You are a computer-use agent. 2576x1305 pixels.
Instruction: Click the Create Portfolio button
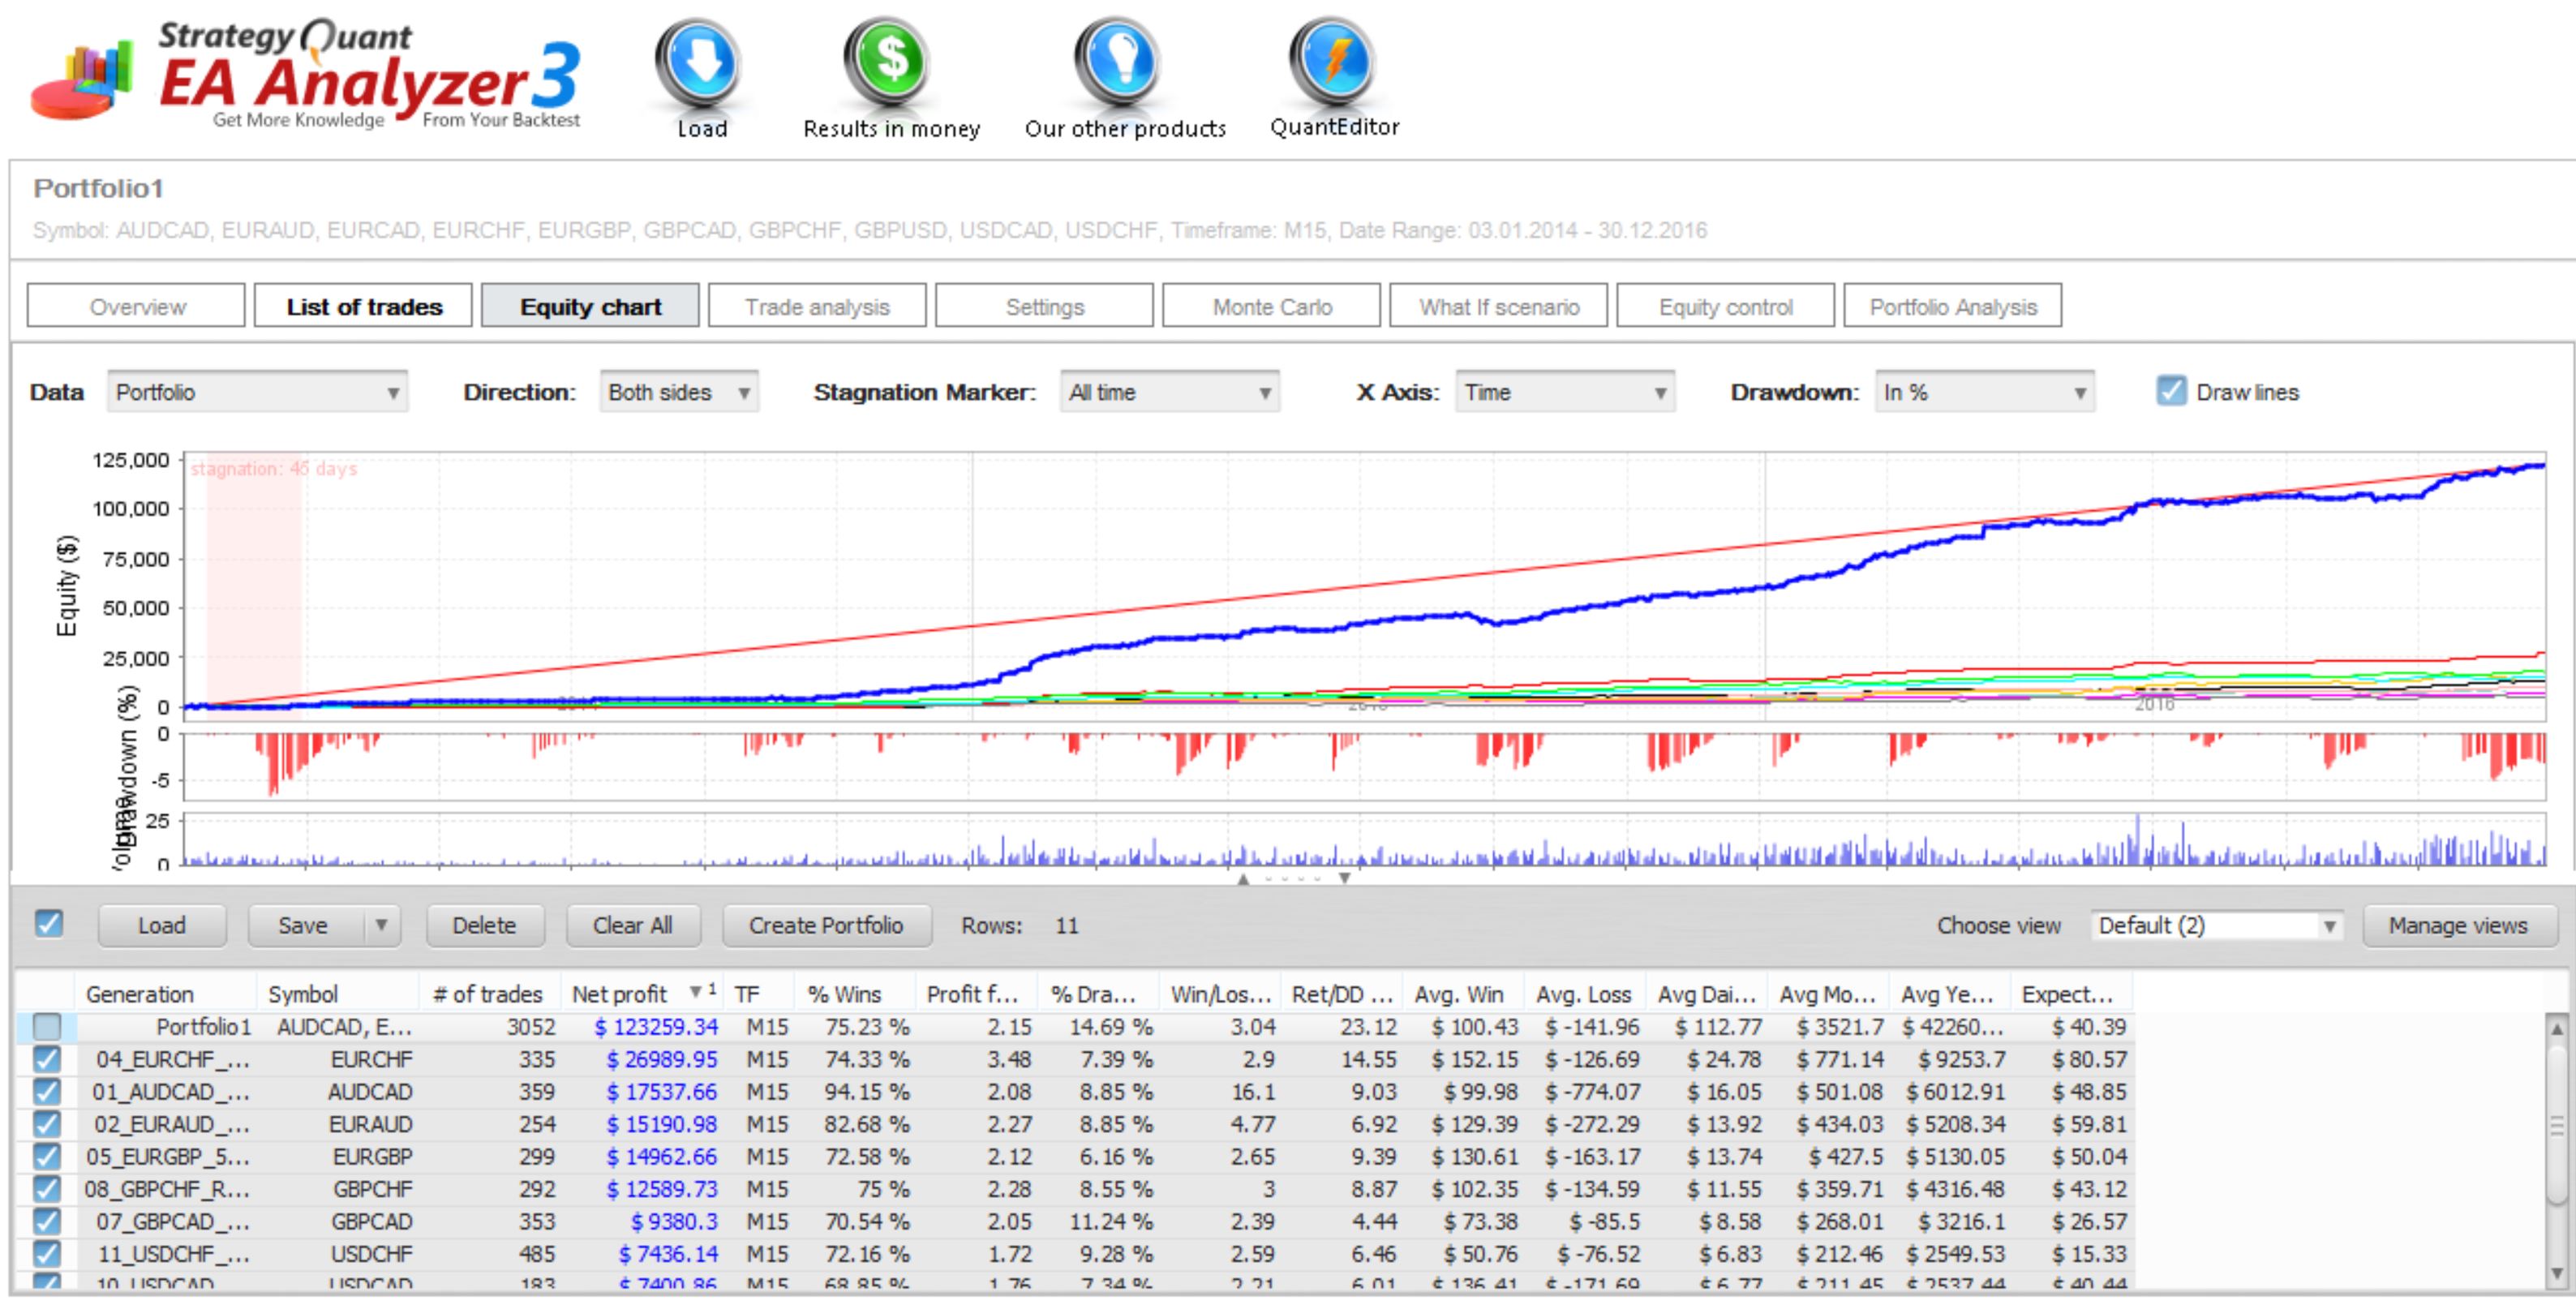826,925
